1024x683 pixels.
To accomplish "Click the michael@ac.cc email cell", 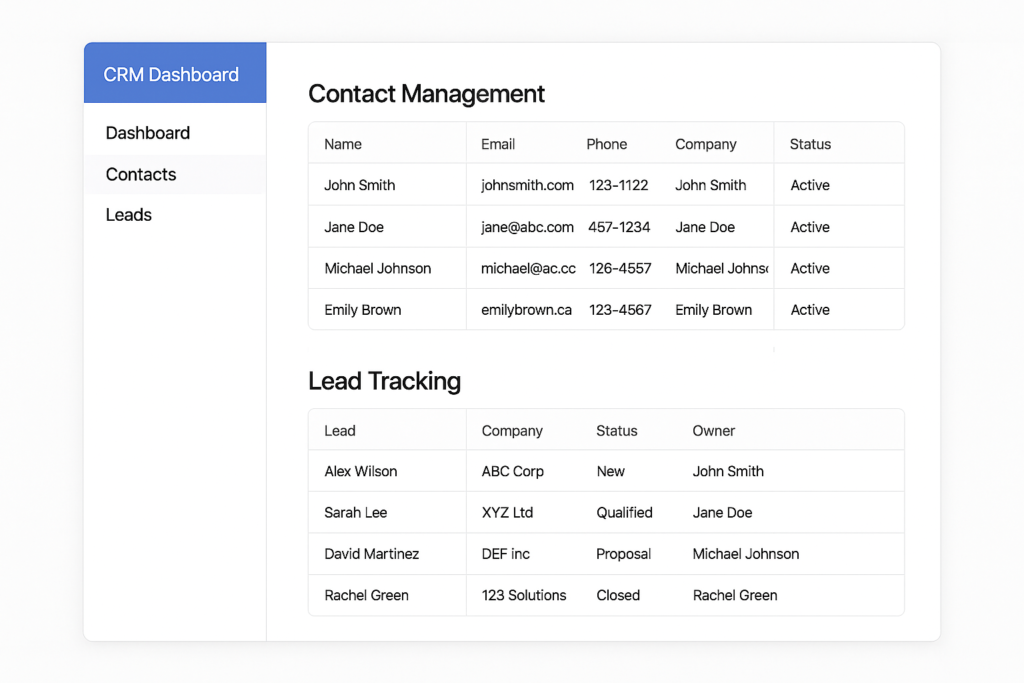I will pos(528,268).
